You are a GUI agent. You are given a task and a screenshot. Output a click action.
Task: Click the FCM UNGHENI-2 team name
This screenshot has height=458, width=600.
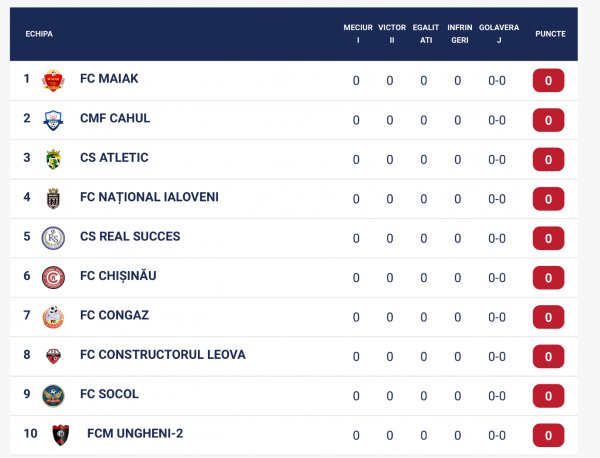click(135, 433)
